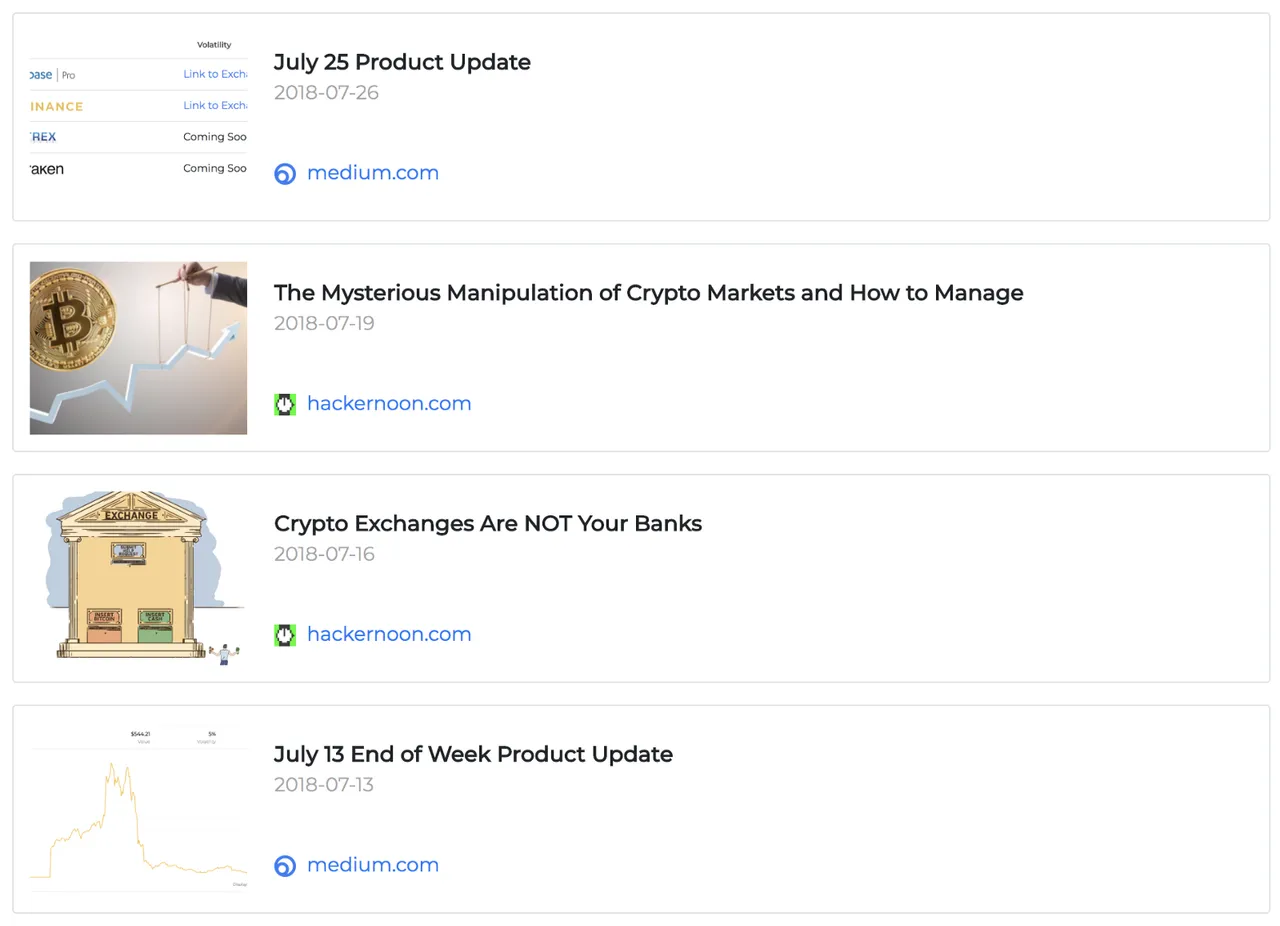Click the exchange table thumbnail image
The height and width of the screenshot is (926, 1280).
pyautogui.click(x=138, y=117)
